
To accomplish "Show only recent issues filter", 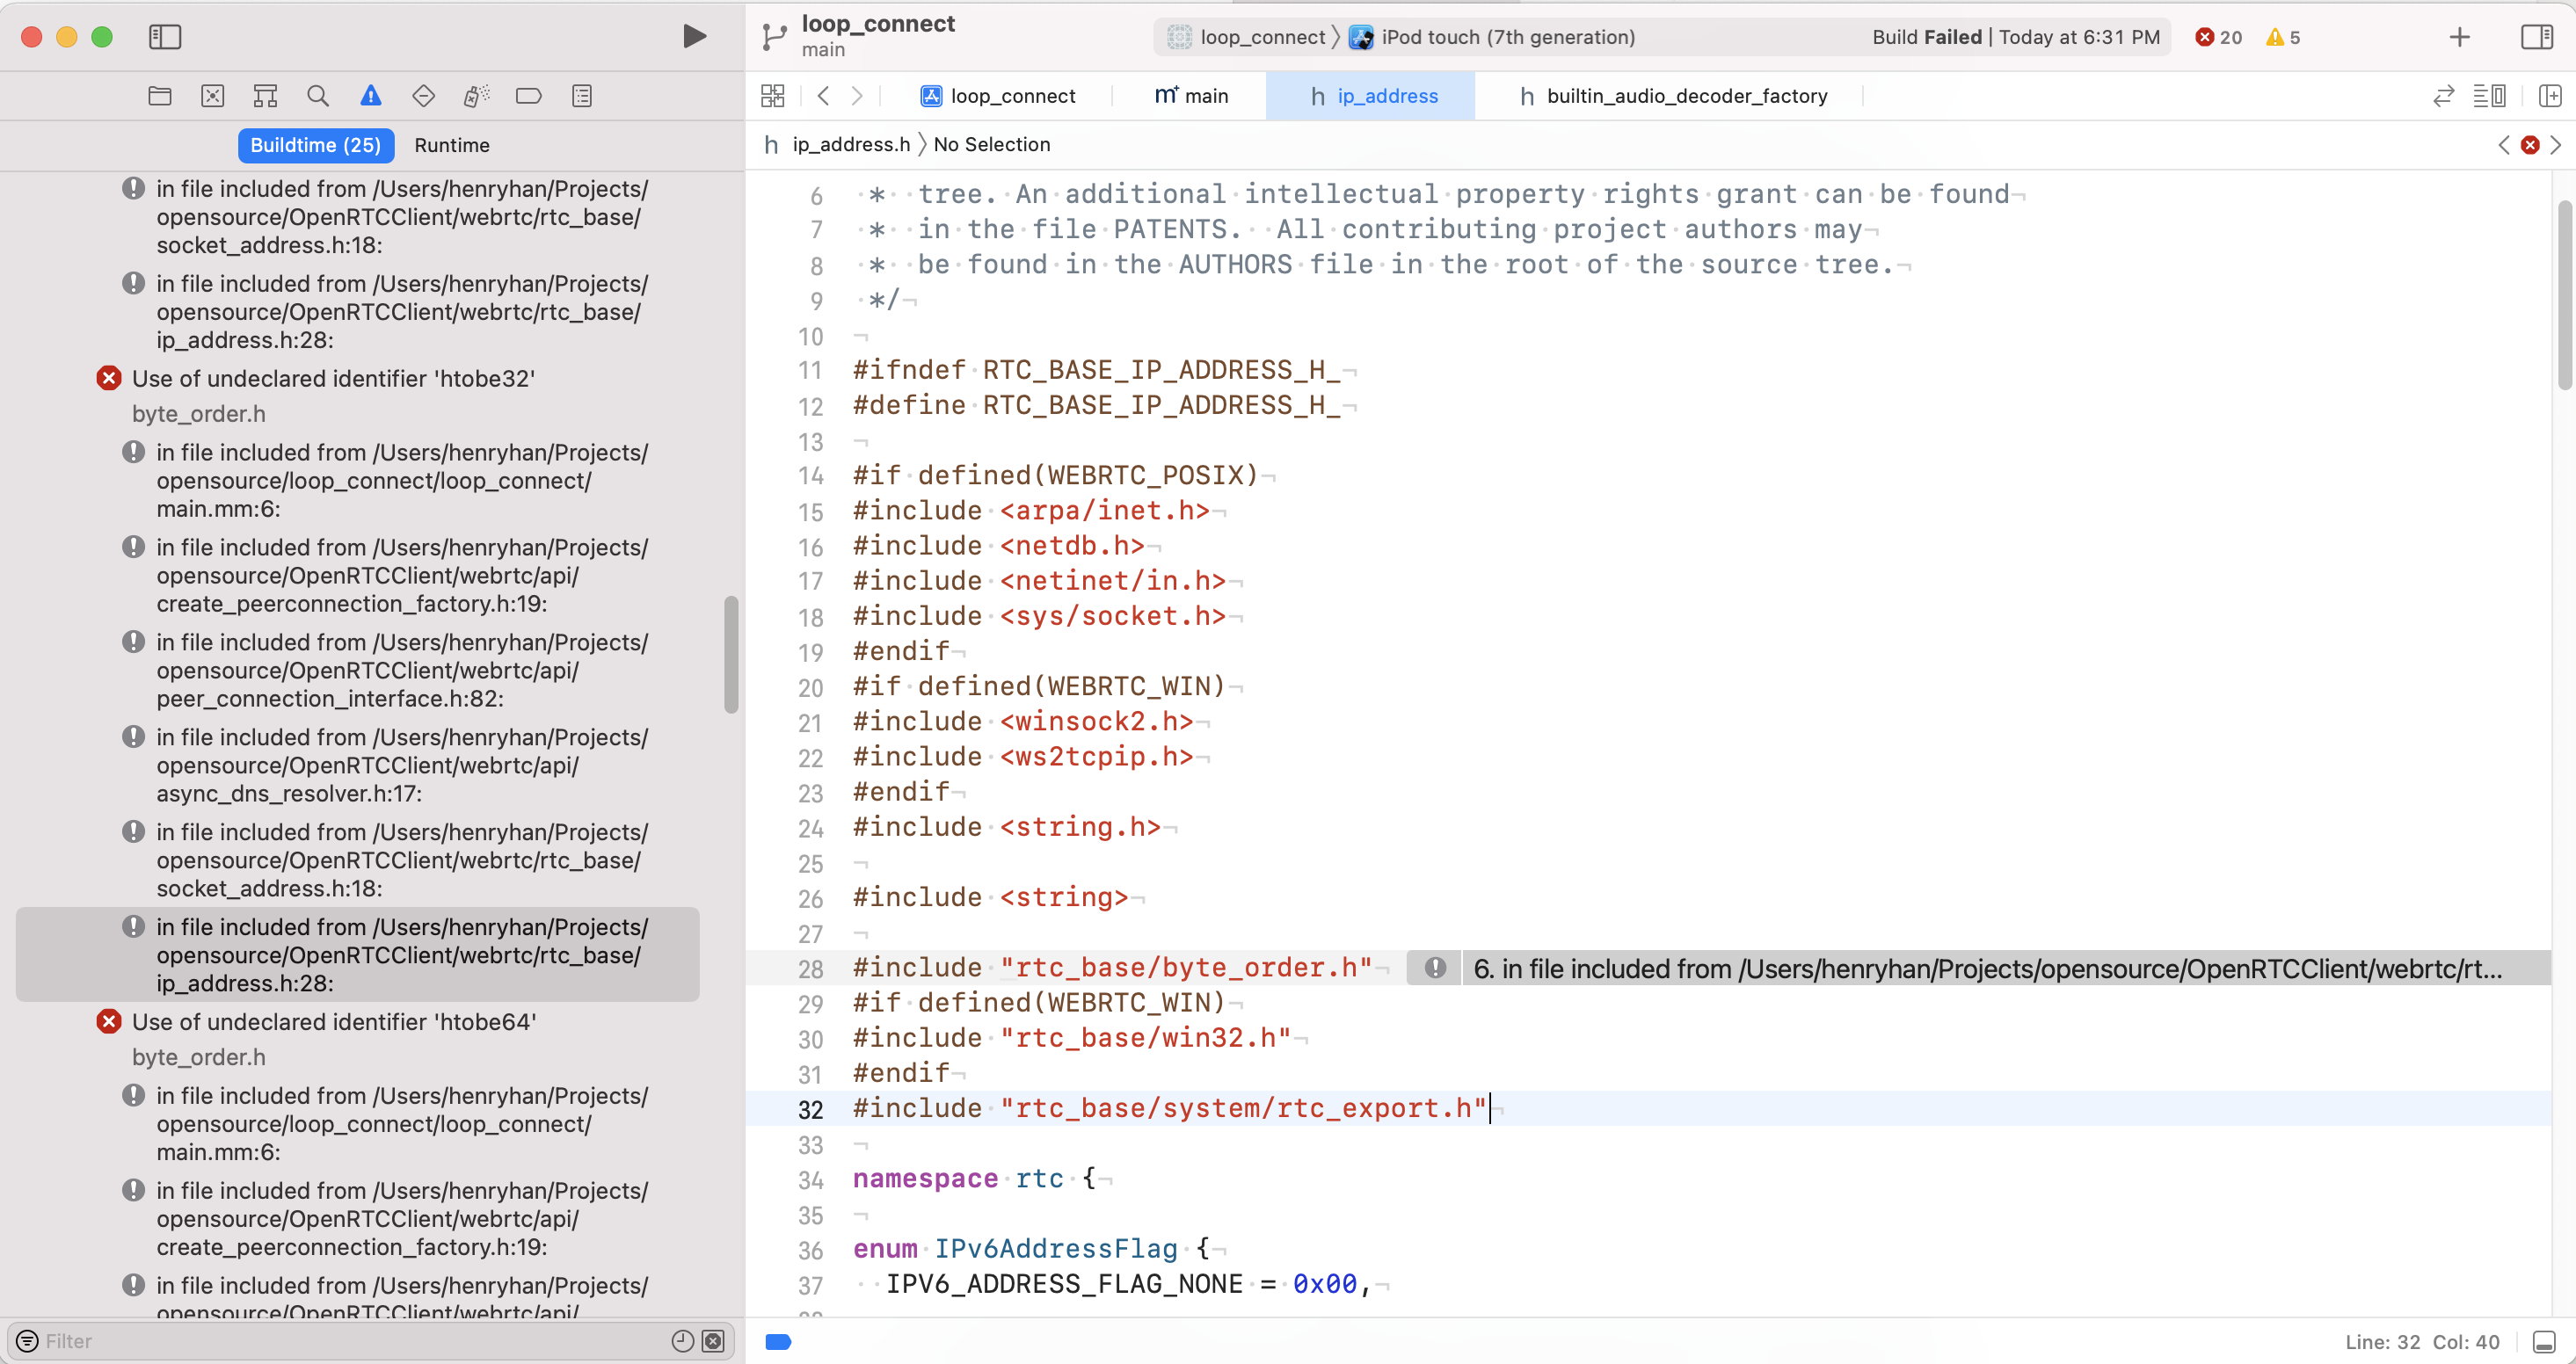I will coord(682,1341).
